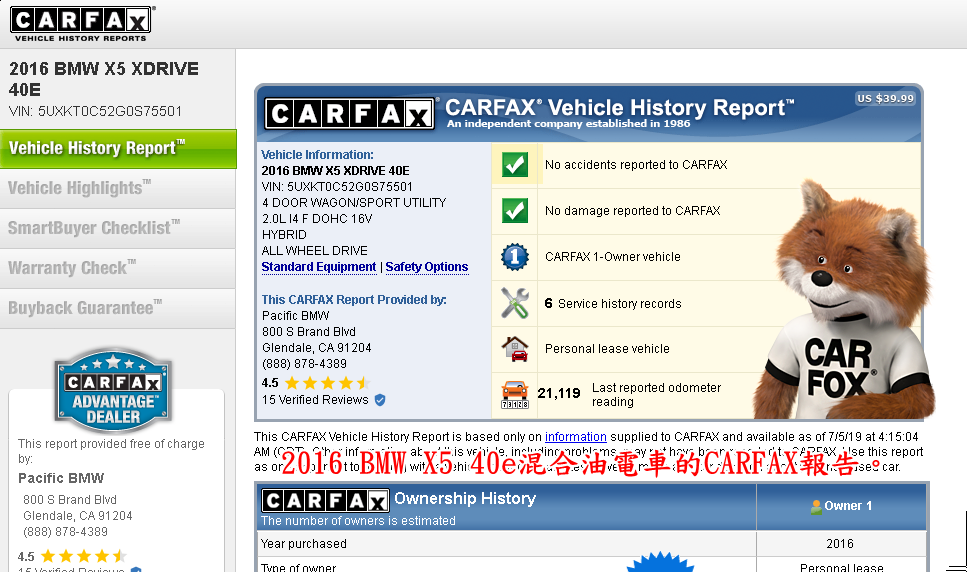
Task: Click the VIN in the left sidebar
Action: point(96,112)
